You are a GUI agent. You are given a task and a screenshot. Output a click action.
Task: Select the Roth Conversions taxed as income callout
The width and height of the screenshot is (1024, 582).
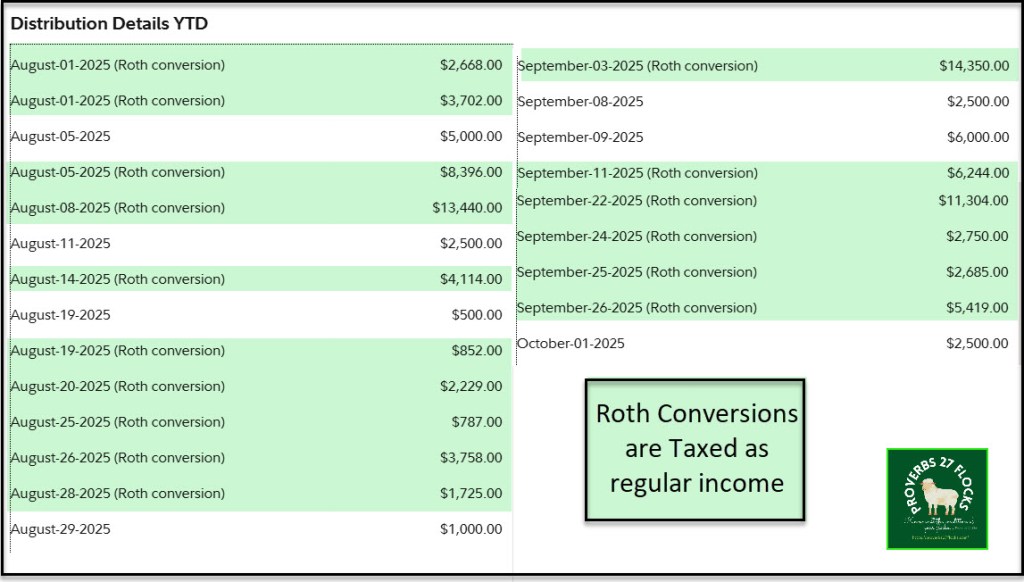(x=696, y=448)
